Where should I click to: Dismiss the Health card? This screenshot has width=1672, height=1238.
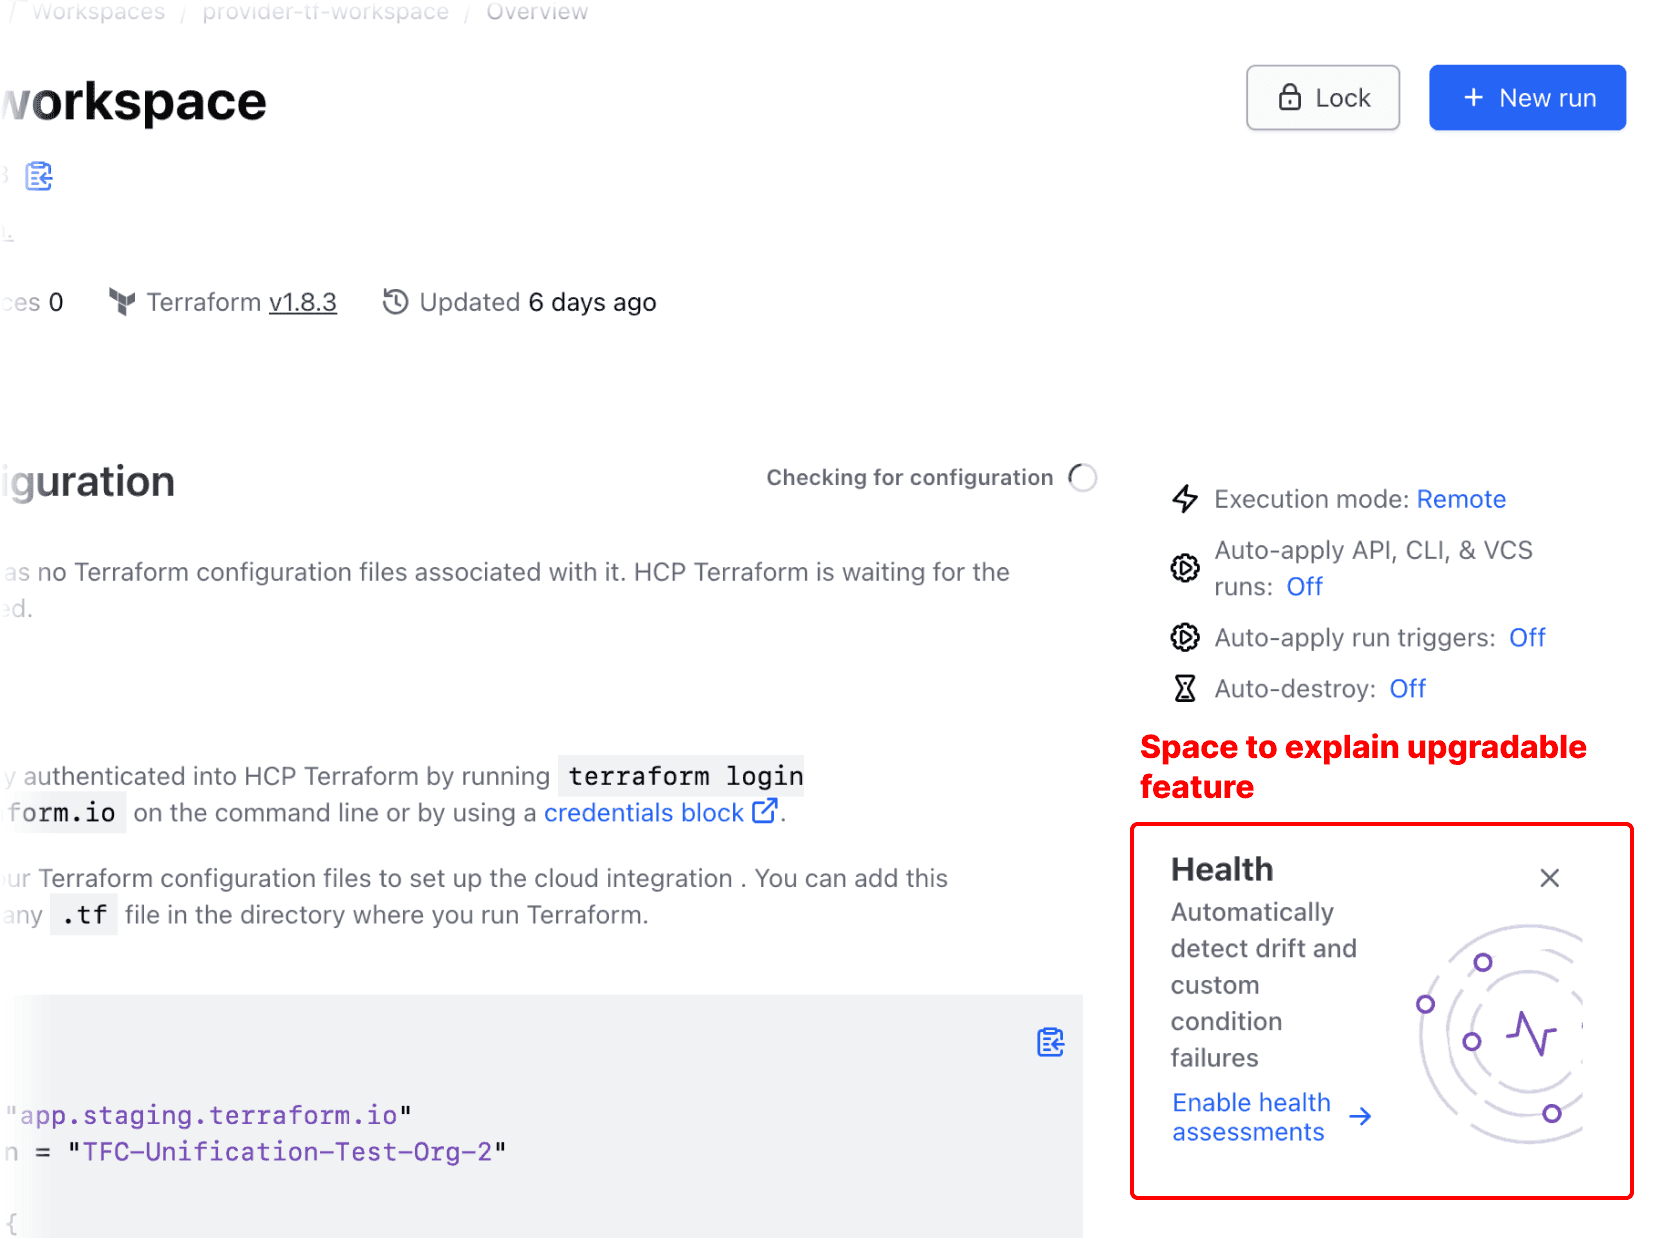pyautogui.click(x=1549, y=878)
